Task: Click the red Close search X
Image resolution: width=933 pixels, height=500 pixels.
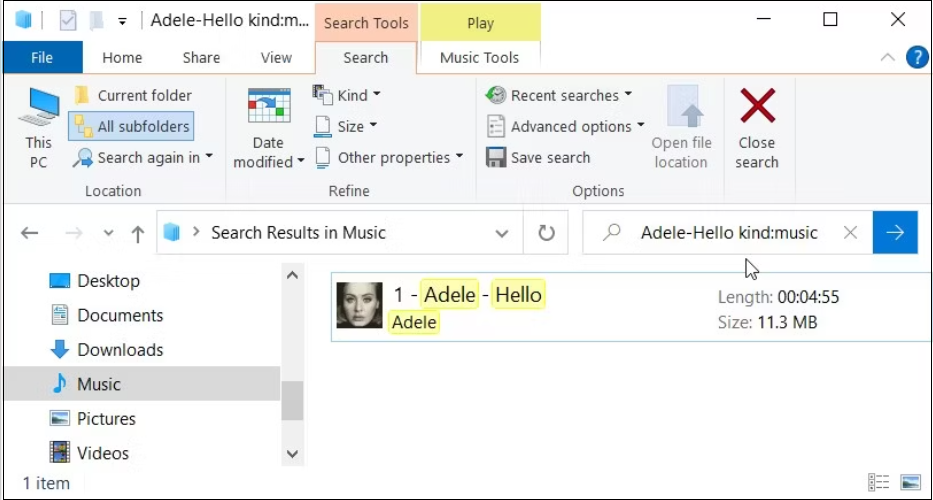Action: (x=757, y=106)
